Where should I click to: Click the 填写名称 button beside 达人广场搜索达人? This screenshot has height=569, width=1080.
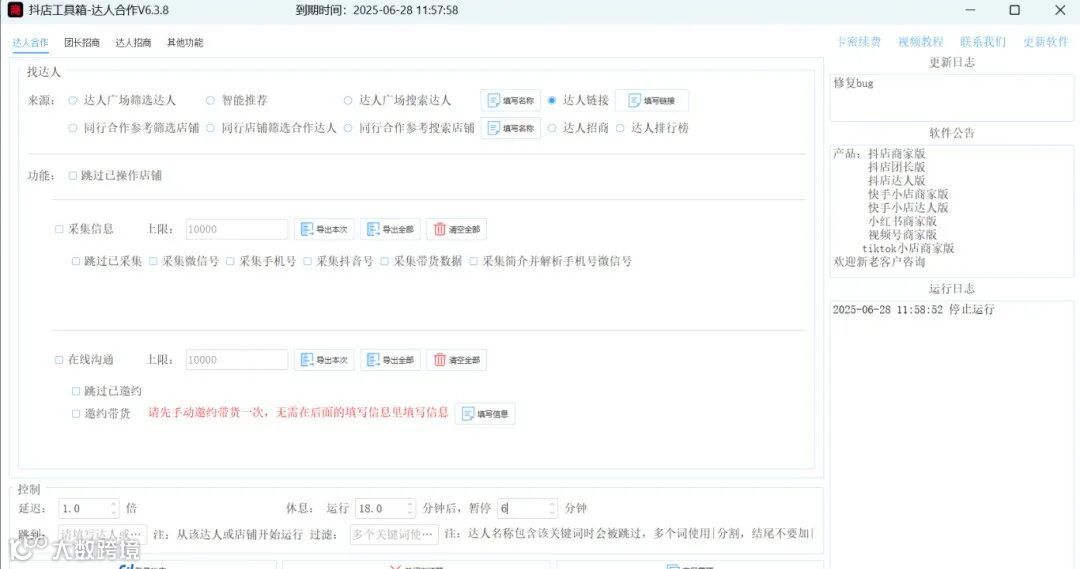point(510,101)
